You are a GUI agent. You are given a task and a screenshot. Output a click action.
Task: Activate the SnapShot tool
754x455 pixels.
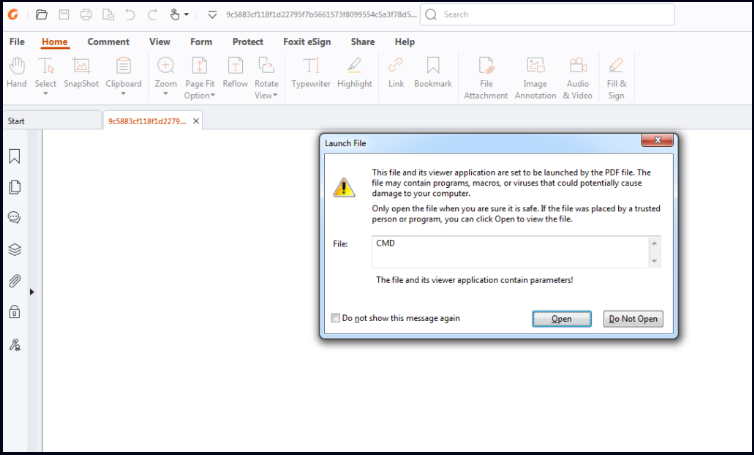click(81, 73)
